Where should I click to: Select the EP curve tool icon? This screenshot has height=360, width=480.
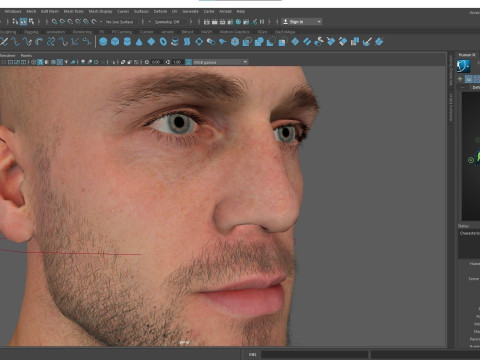pos(15,42)
